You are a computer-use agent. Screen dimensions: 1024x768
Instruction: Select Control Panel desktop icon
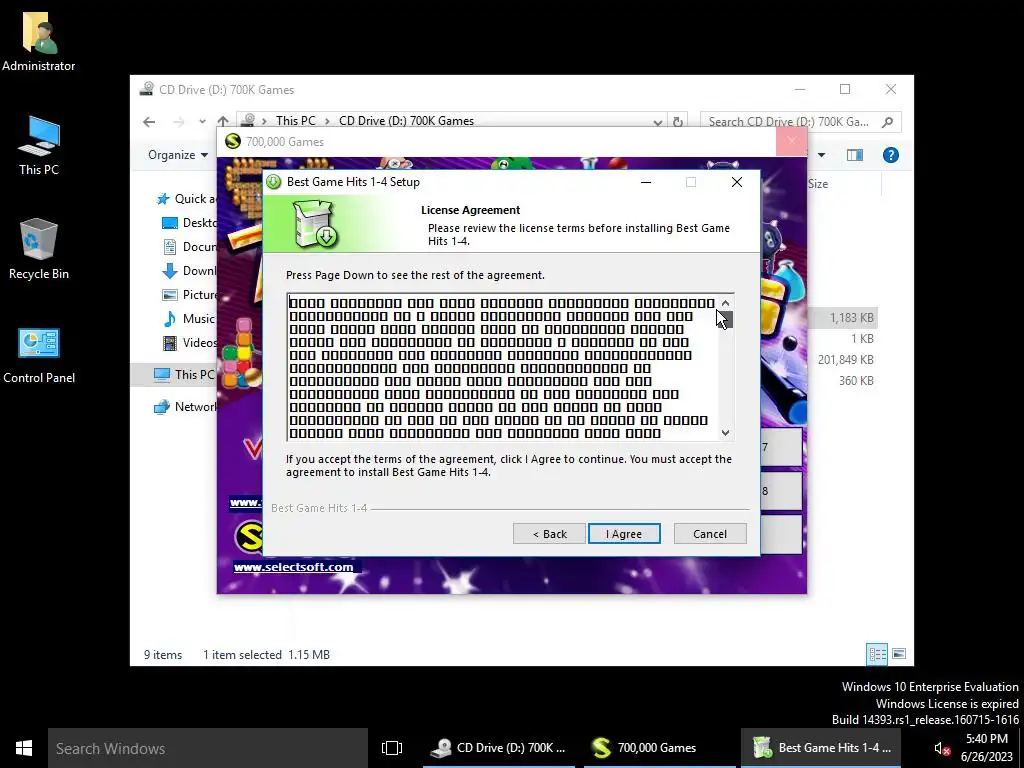point(39,355)
